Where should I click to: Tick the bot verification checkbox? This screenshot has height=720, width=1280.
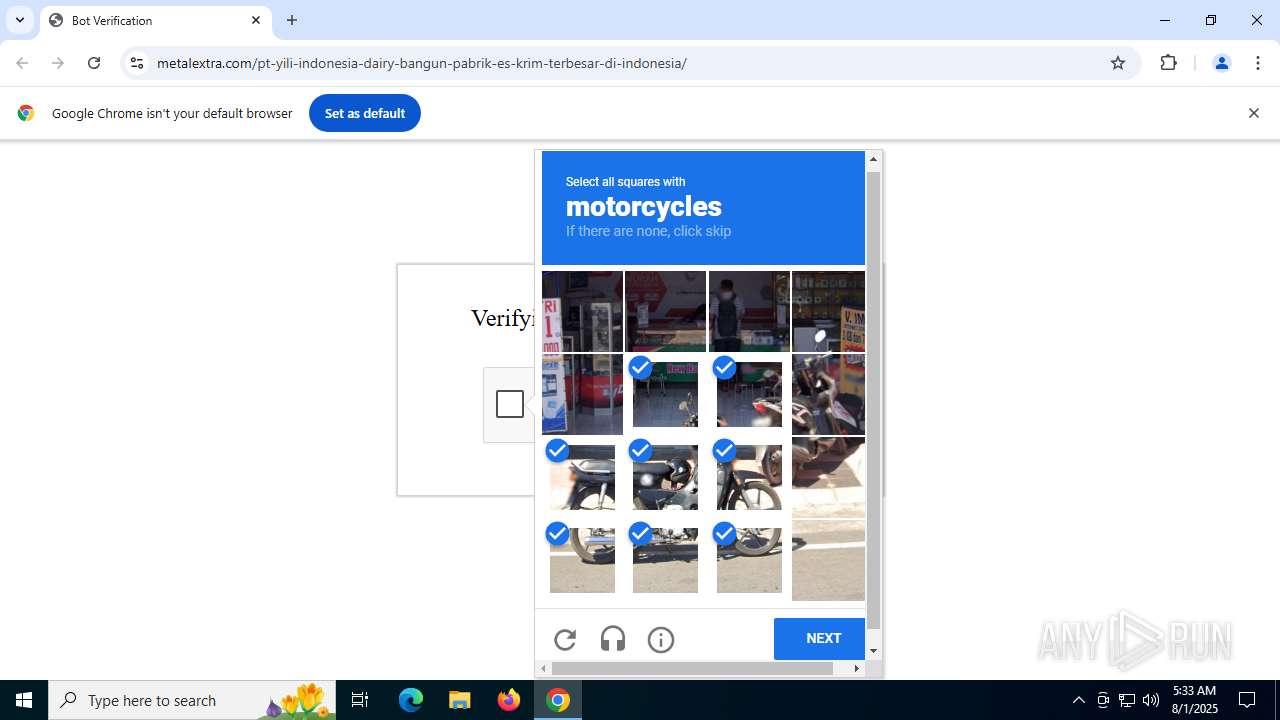(510, 404)
